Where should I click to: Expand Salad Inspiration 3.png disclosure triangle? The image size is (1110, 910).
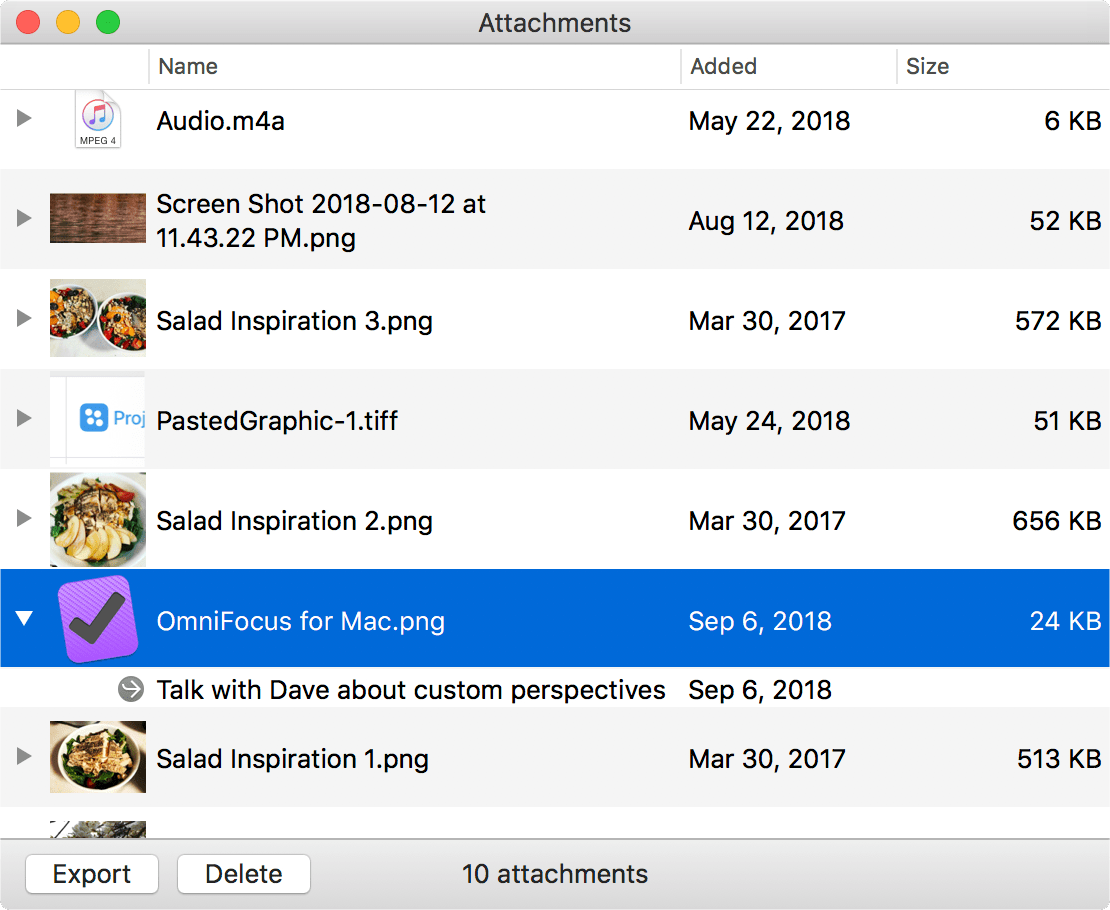(x=24, y=318)
